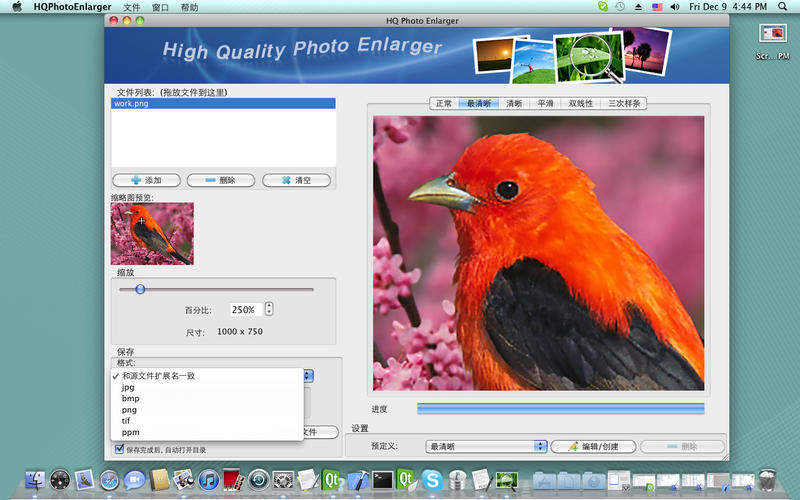Select tif from the format list
Screen dimensions: 800x500
(x=127, y=421)
